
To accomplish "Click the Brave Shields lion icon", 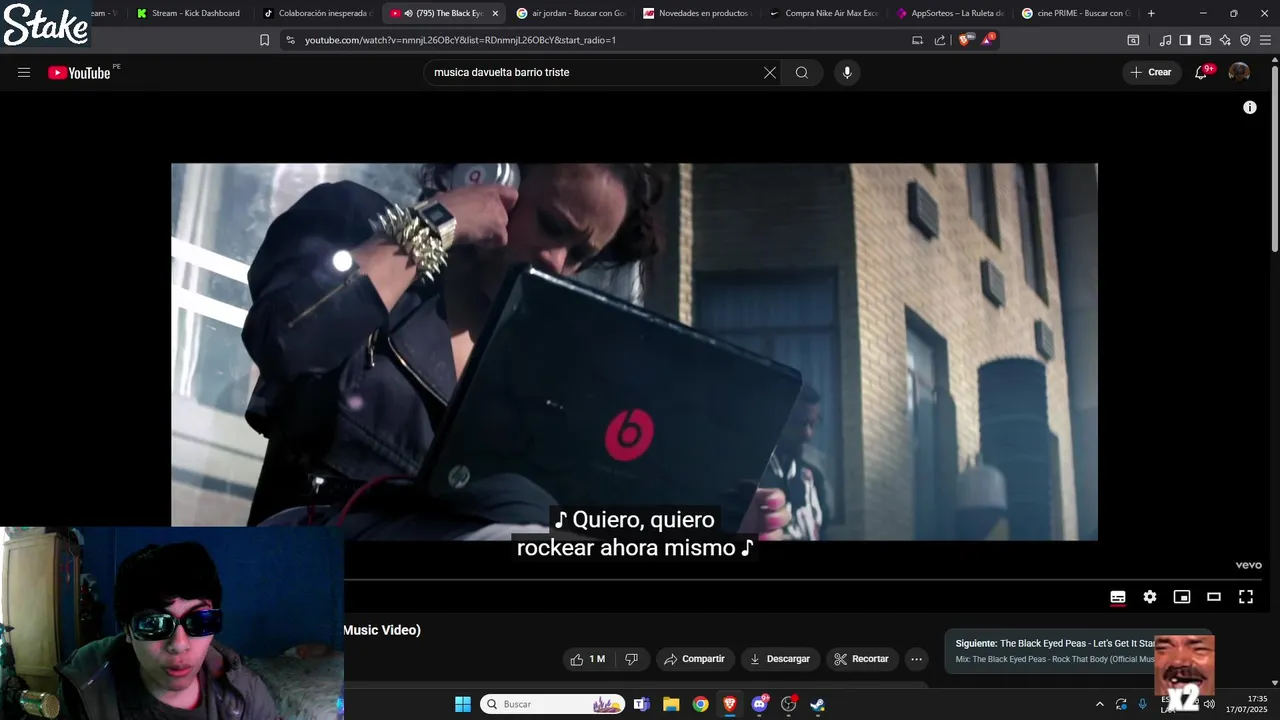I will click(964, 40).
